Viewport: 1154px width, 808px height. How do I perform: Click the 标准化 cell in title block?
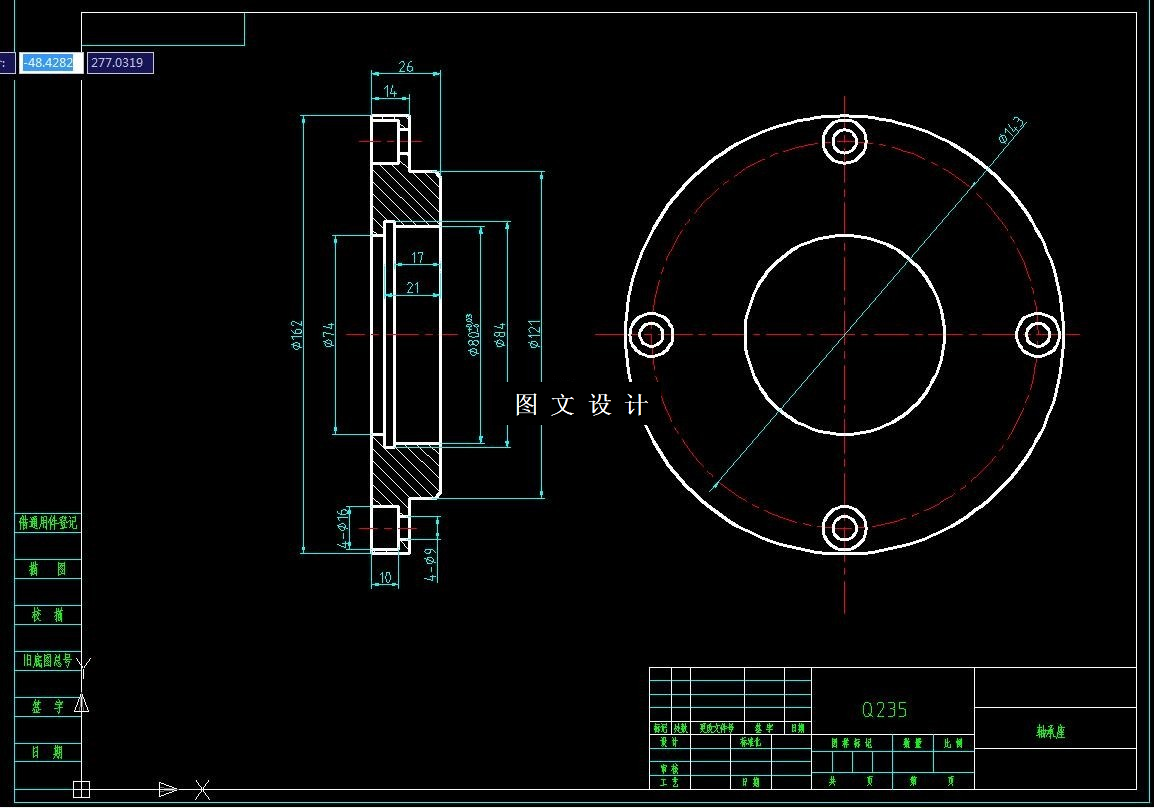click(x=751, y=743)
